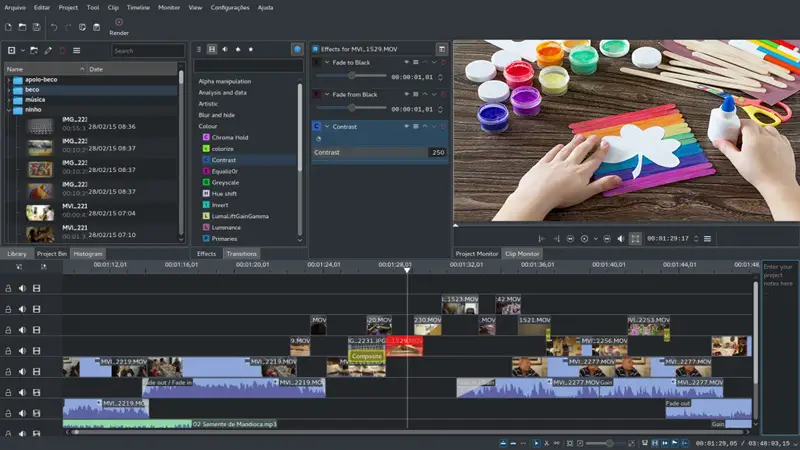
Task: Expand the apoio-beco folder
Action: 11,79
